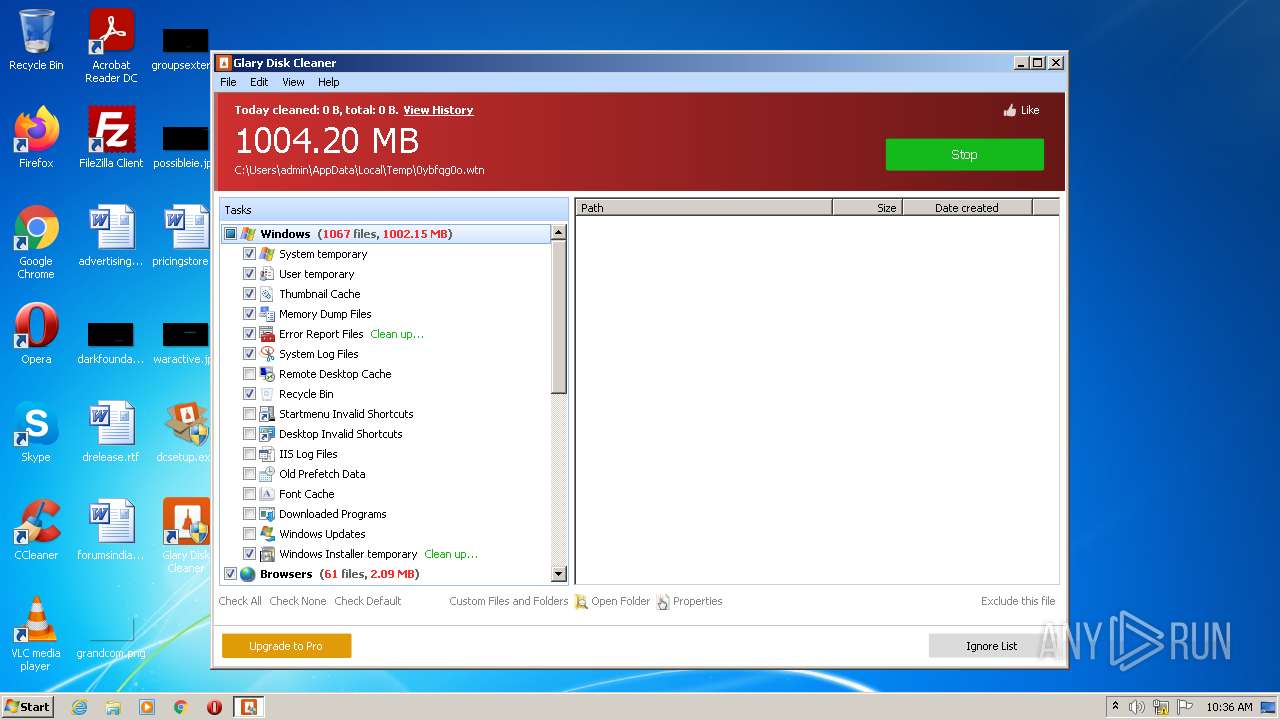Uncheck the Thumbnail Cache checkbox
The image size is (1280, 720).
coord(249,294)
